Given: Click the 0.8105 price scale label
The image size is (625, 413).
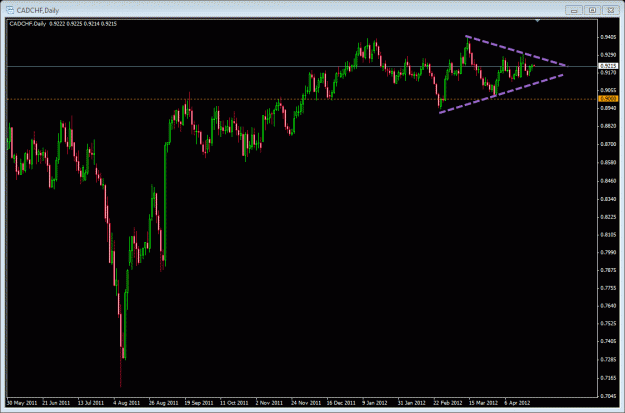Looking at the screenshot, I should click(x=608, y=235).
